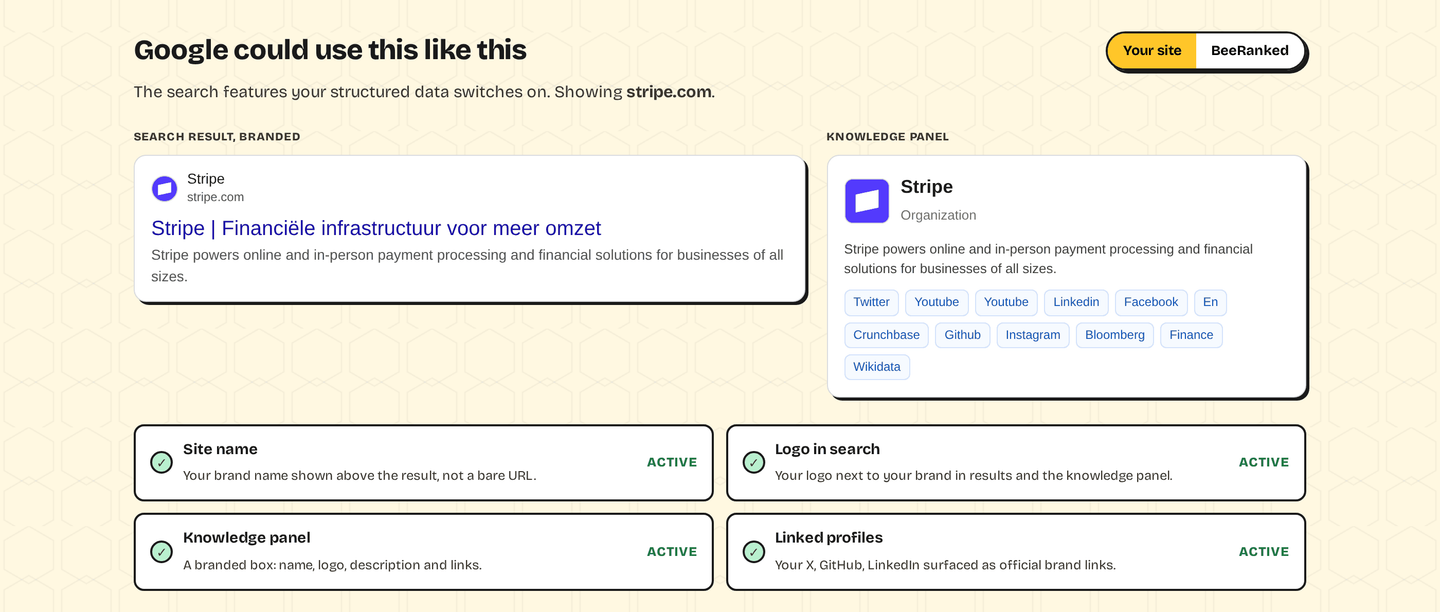Click the Knowledge panel card title
Image resolution: width=1440 pixels, height=612 pixels.
(x=247, y=538)
